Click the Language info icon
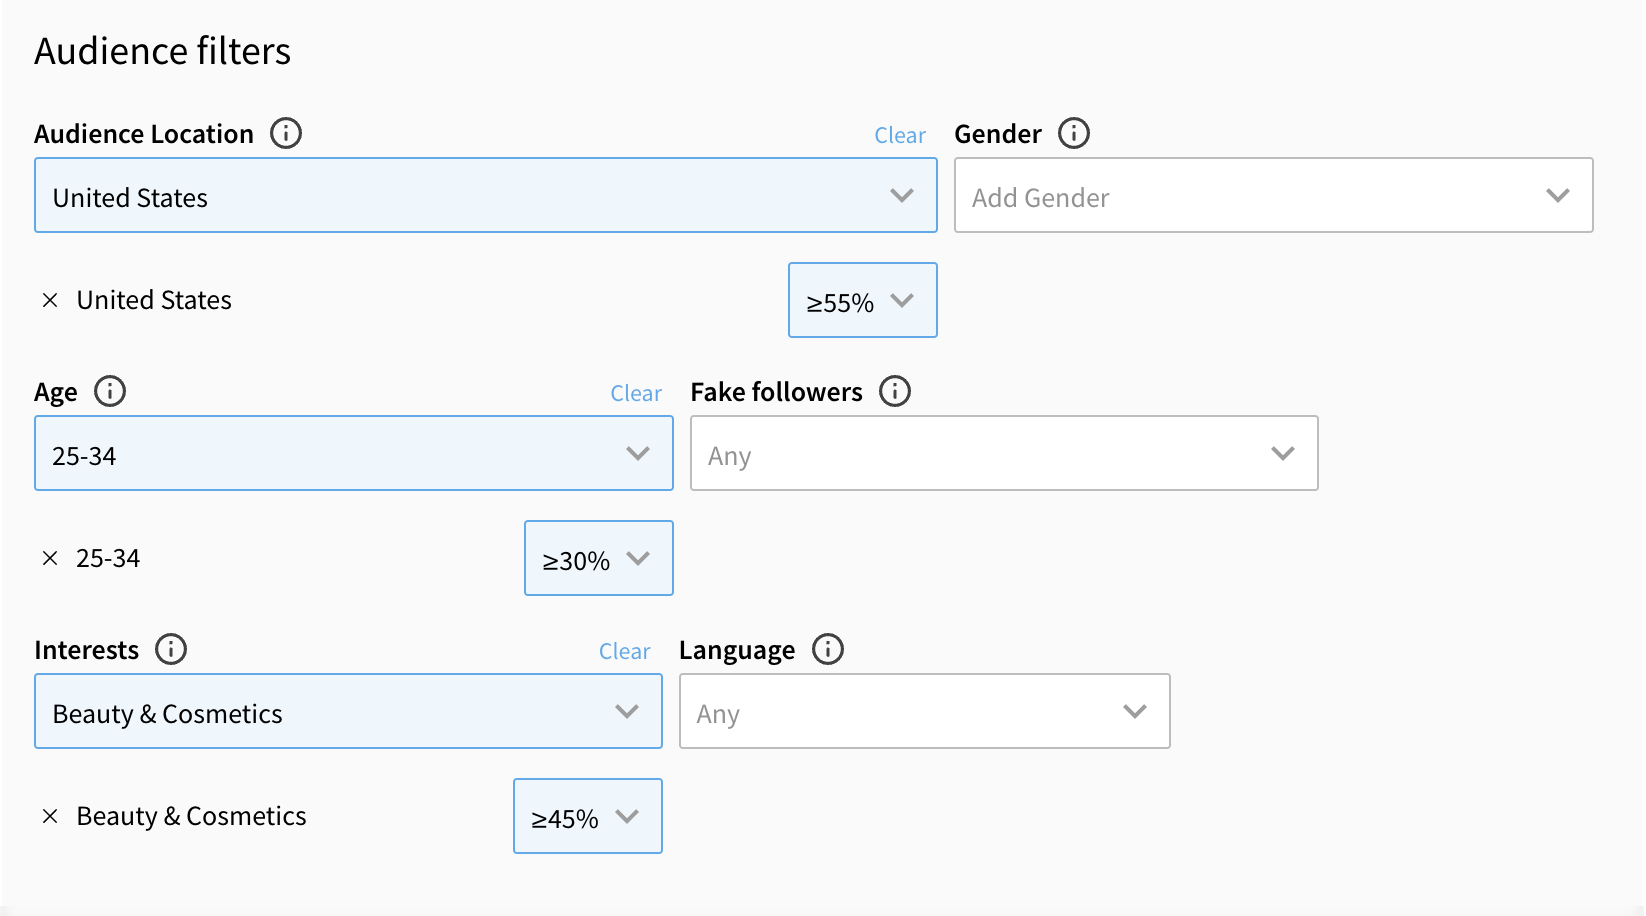Viewport: 1646px width, 916px height. [x=828, y=649]
